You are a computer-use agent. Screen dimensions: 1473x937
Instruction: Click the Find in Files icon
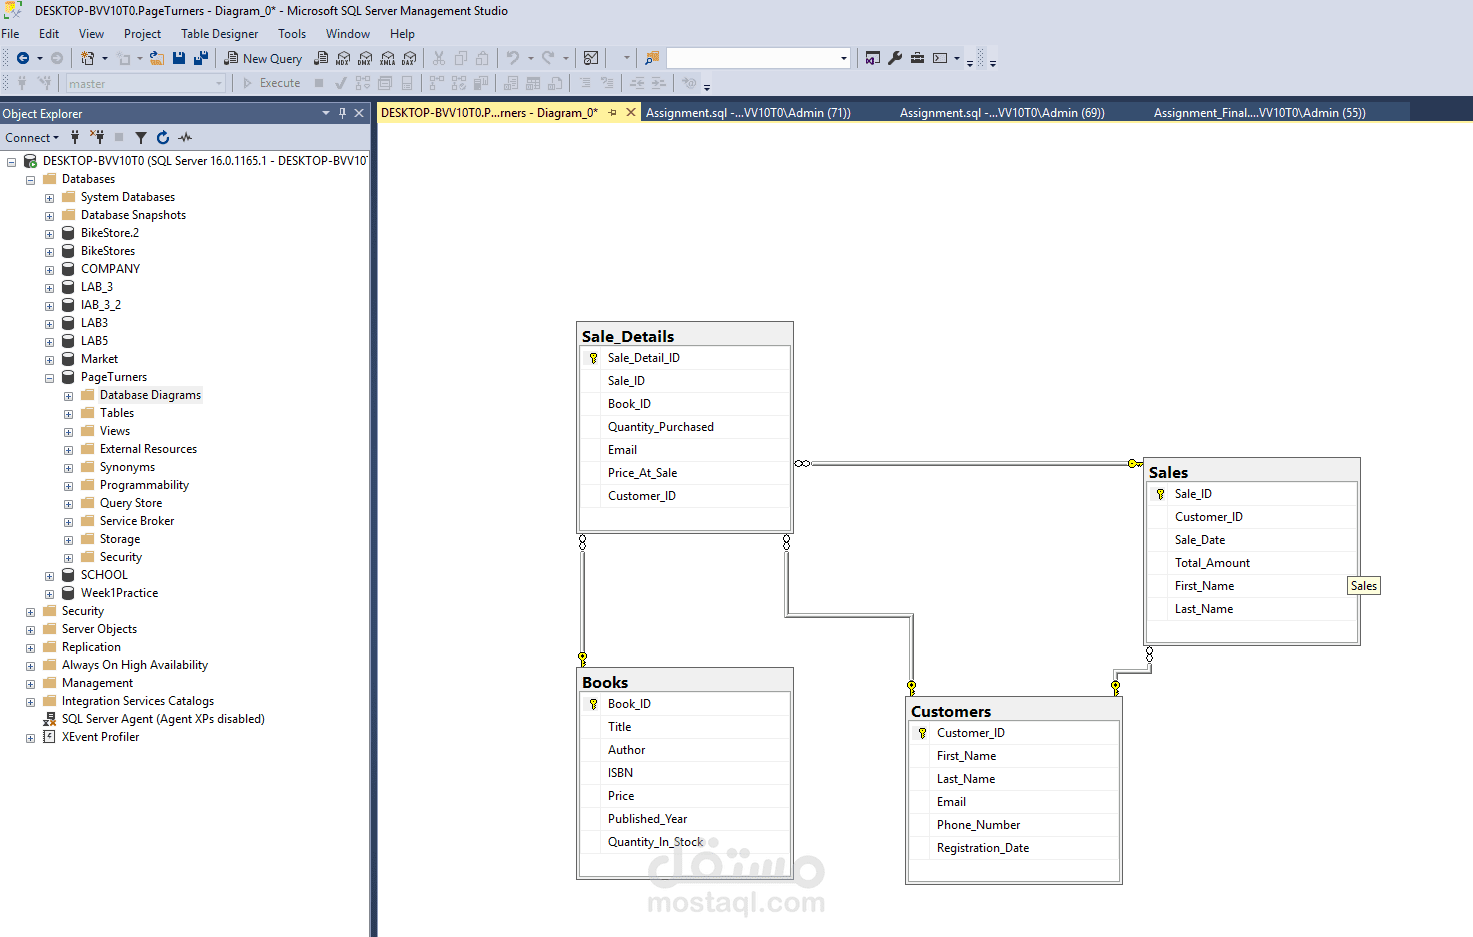point(652,58)
